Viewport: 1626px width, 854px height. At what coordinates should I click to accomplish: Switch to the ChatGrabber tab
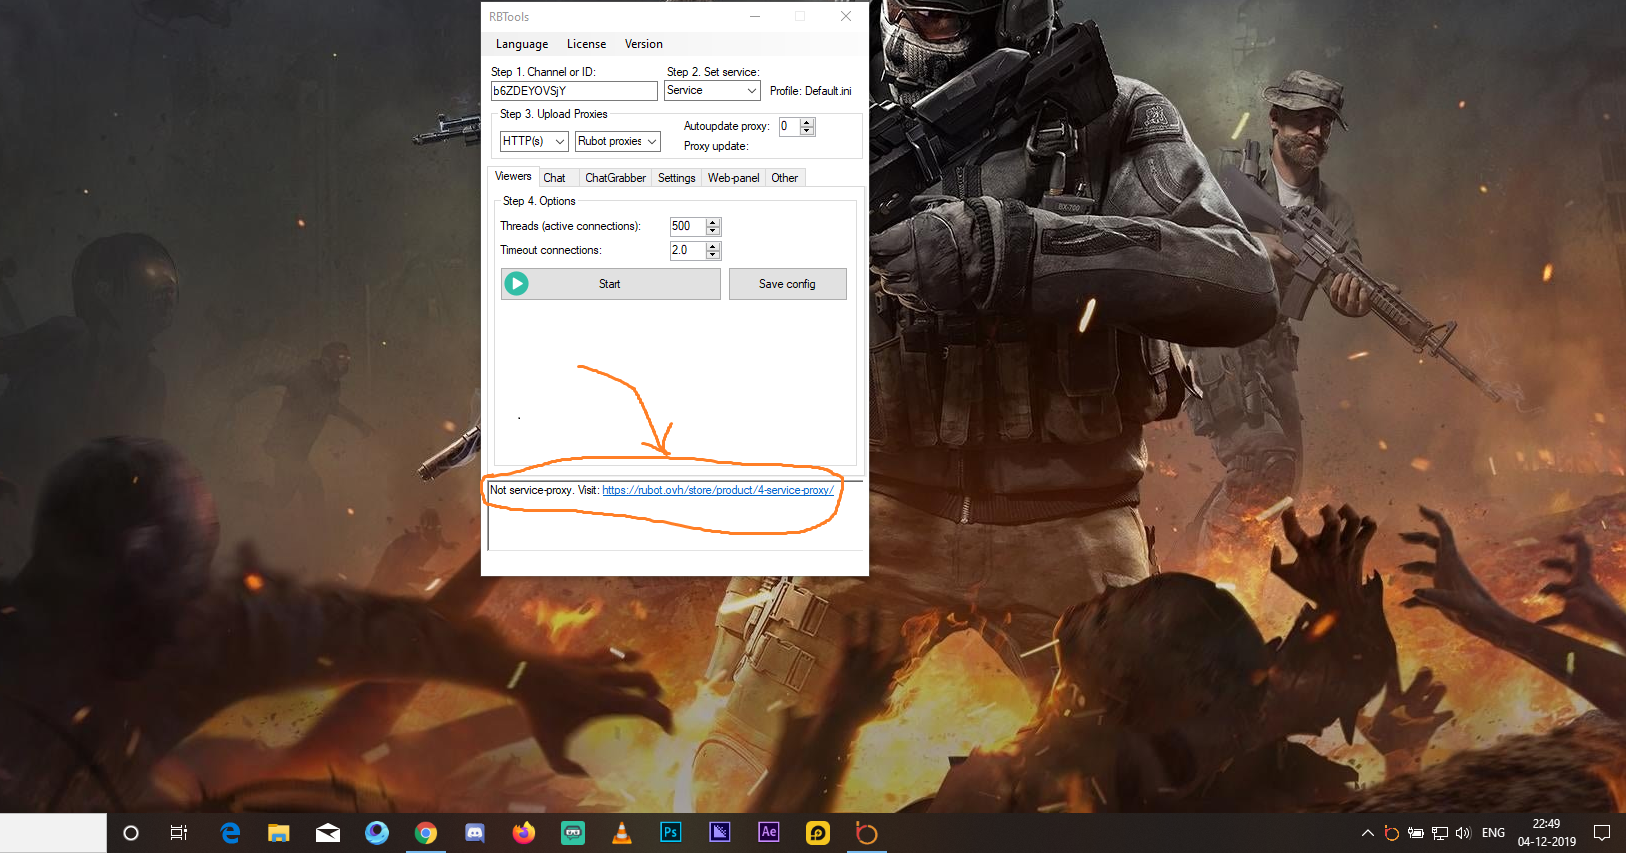click(x=615, y=178)
